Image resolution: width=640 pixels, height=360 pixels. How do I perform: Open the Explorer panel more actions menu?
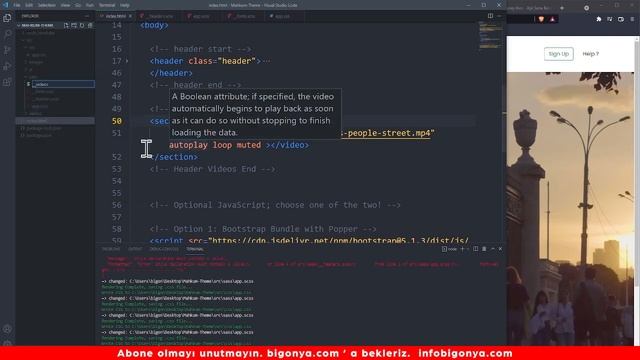tap(87, 16)
